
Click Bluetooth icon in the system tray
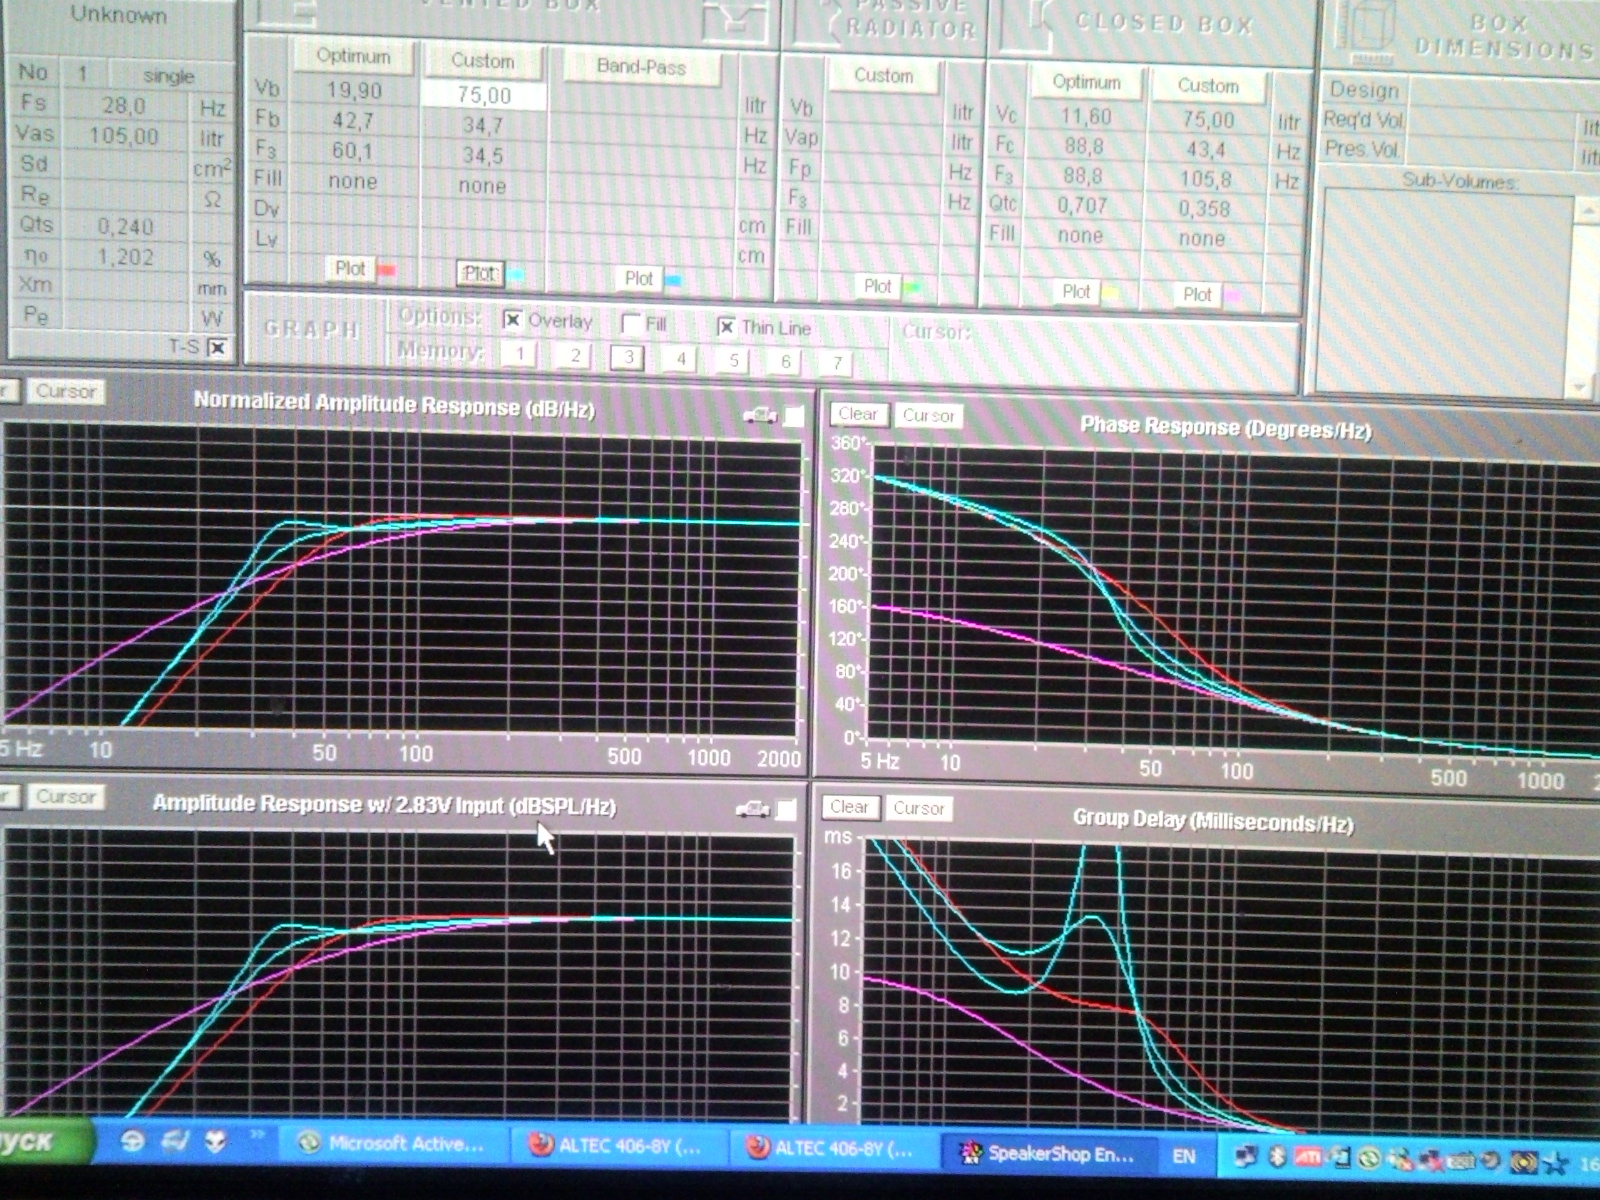[1277, 1157]
